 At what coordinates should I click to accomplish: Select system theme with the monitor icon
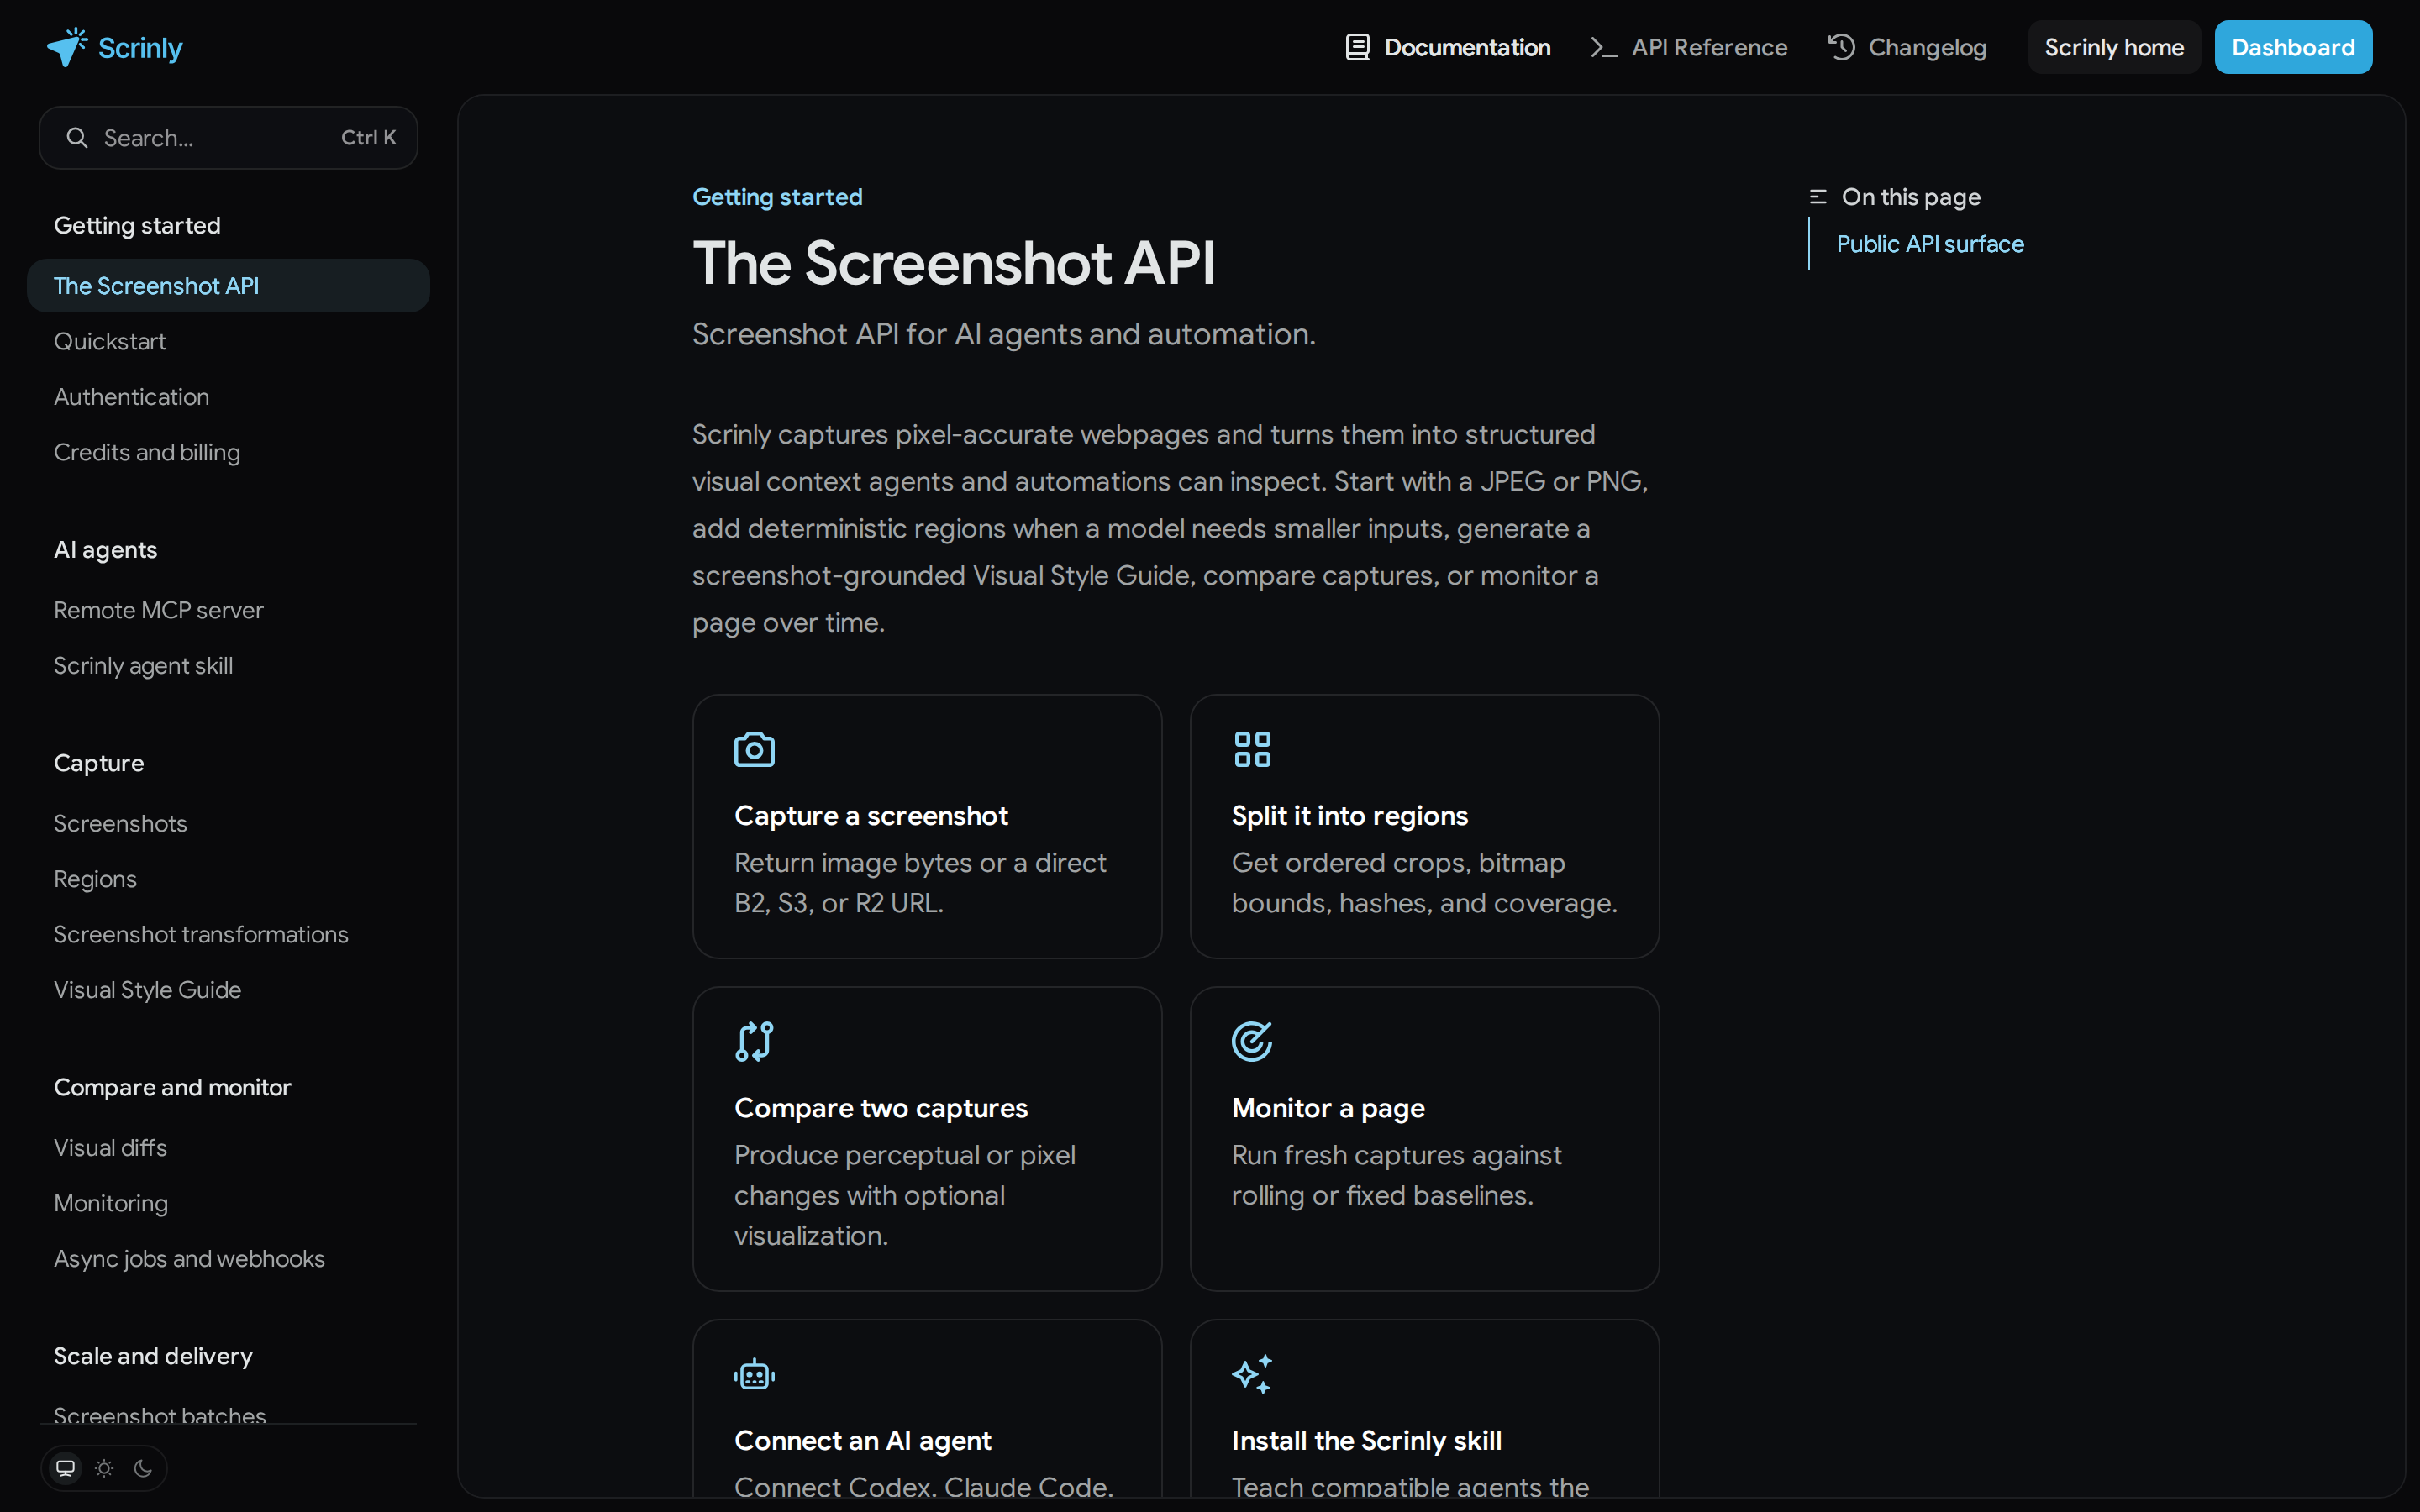click(66, 1468)
